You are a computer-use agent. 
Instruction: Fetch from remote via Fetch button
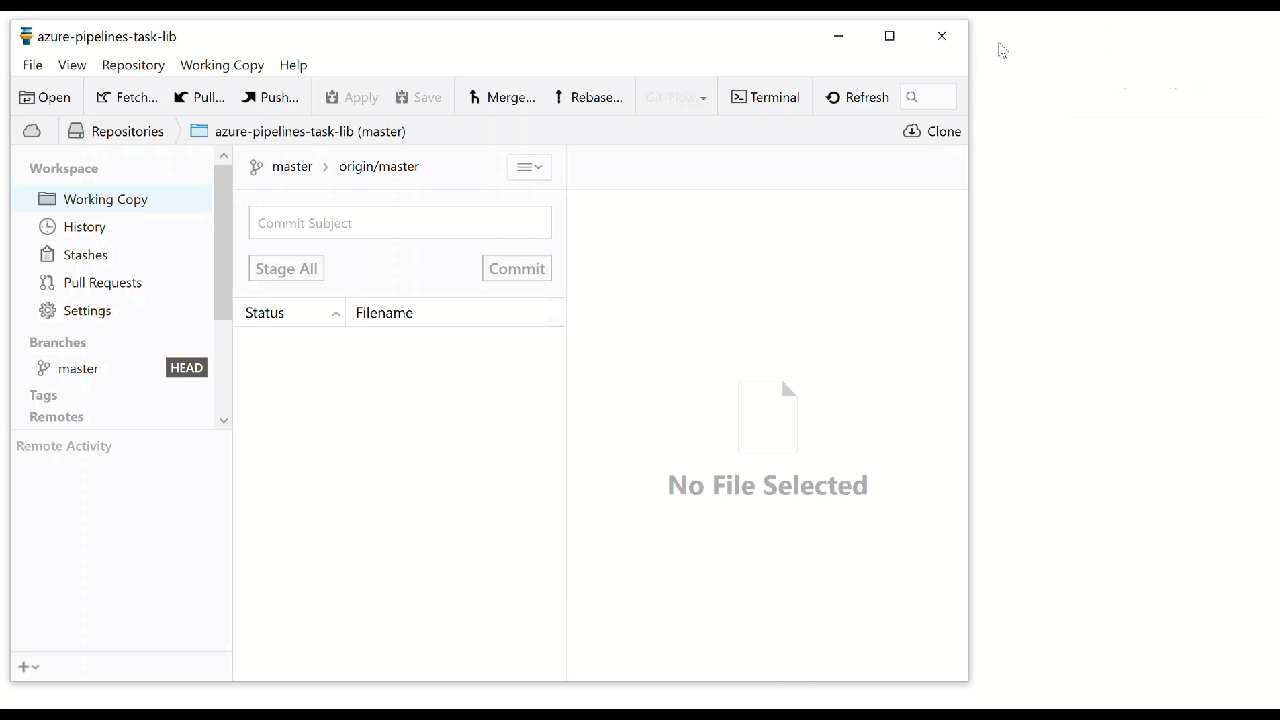click(127, 97)
